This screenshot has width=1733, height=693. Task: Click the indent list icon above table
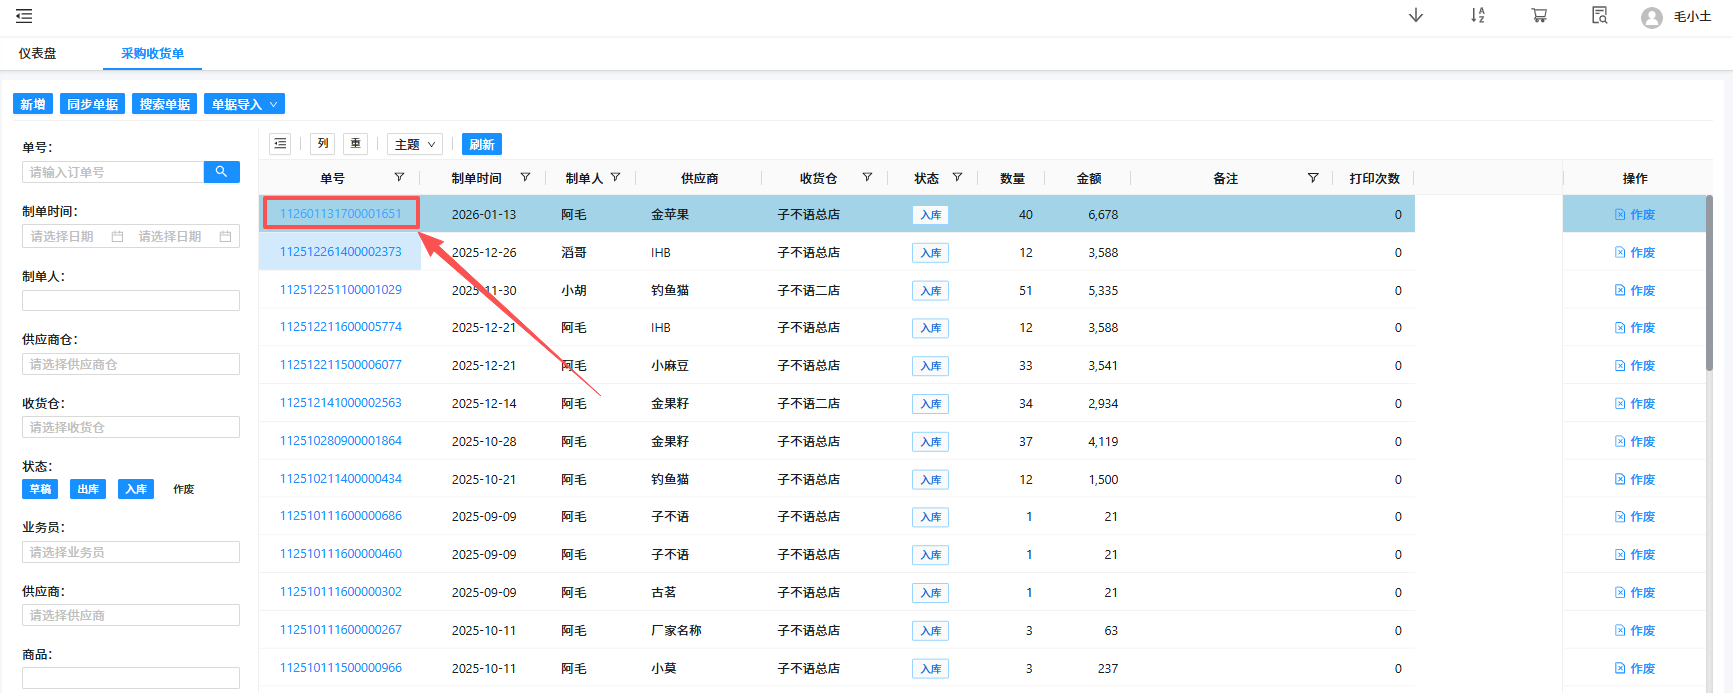(280, 144)
